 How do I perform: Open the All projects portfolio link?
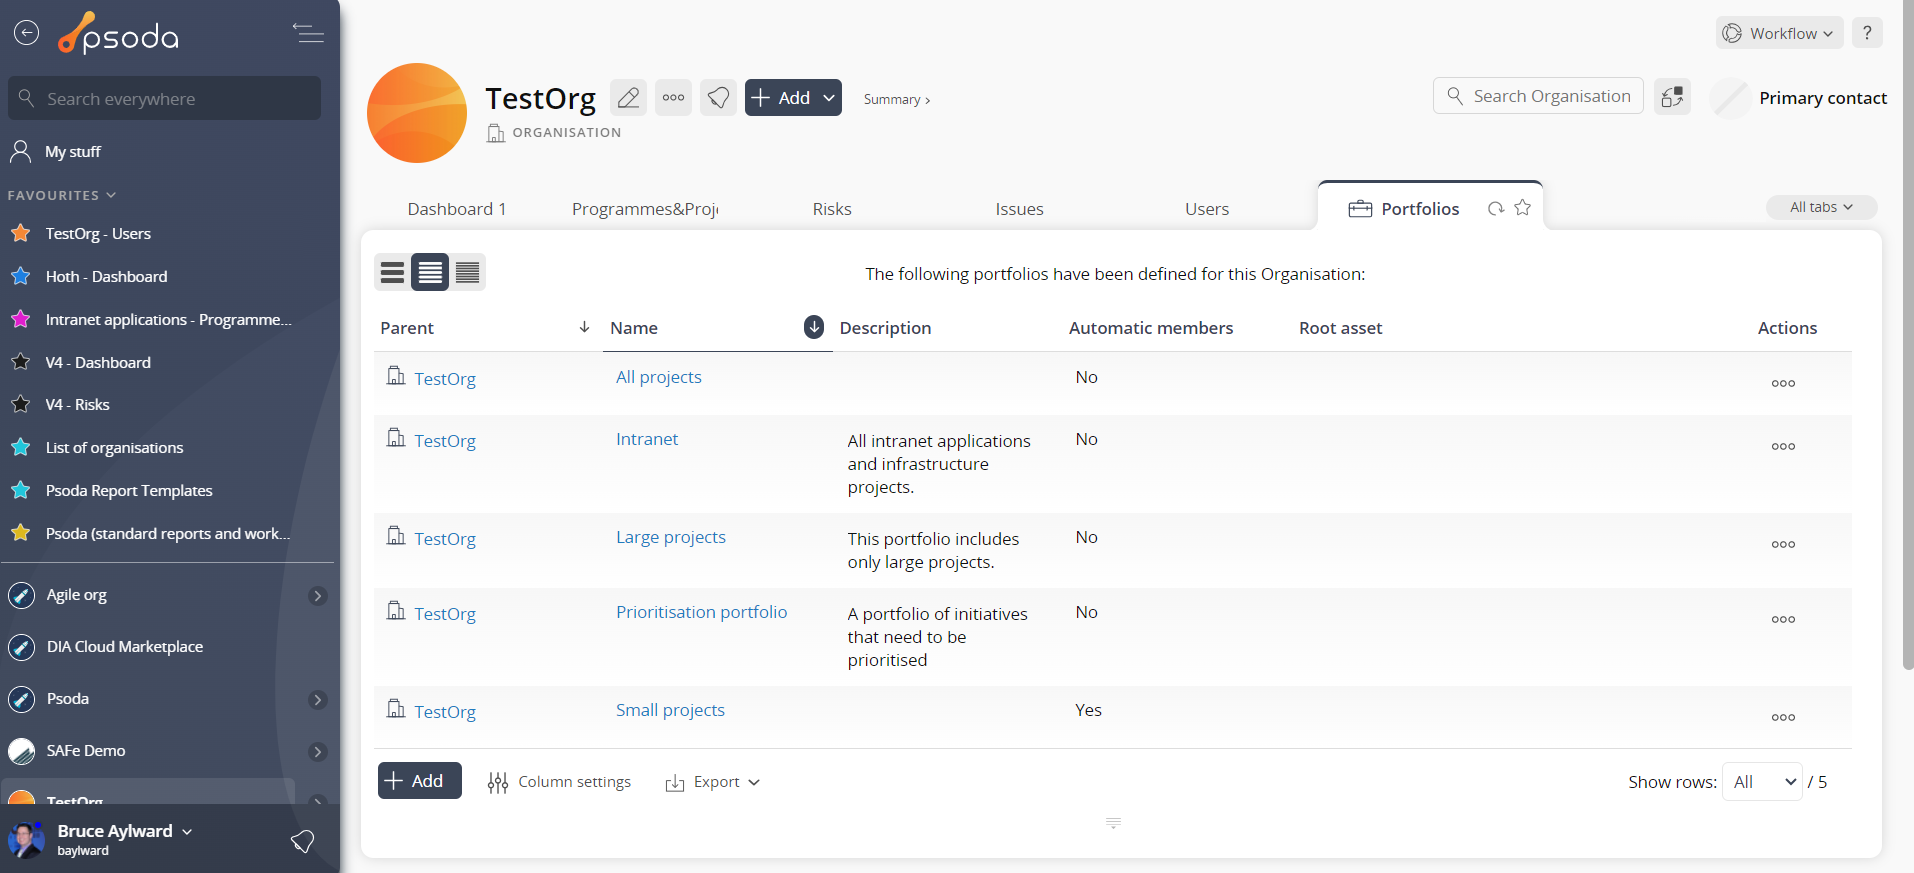[x=659, y=377]
